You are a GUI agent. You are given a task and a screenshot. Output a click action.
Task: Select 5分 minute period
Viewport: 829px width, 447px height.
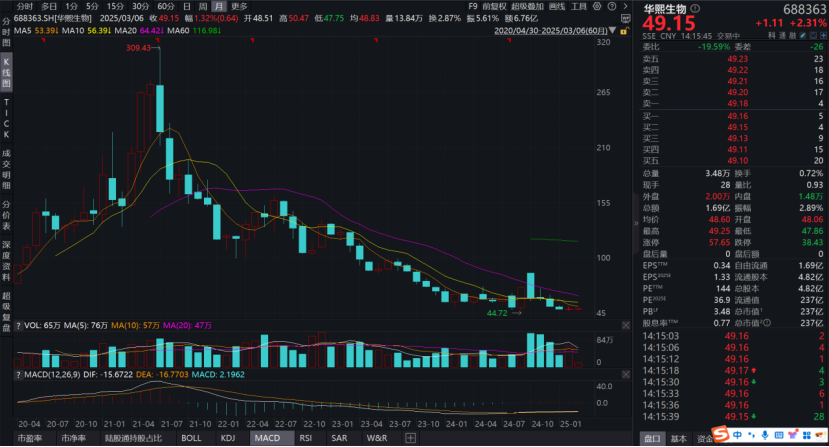92,6
